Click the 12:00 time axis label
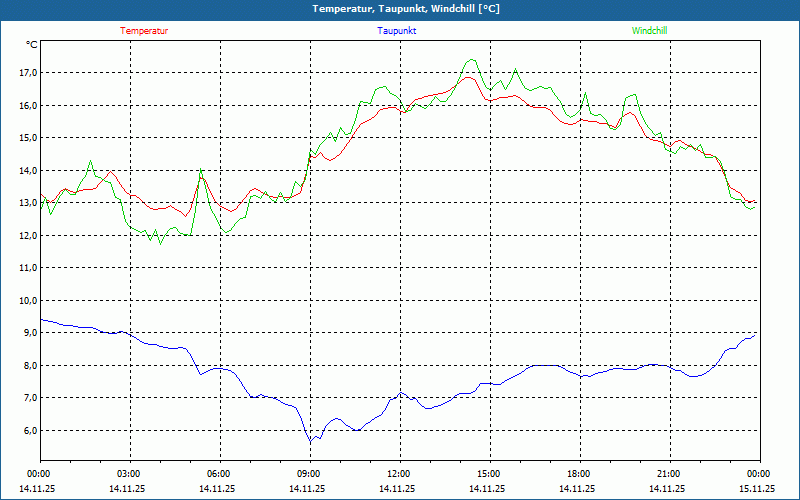Screen dimensions: 800x500 [399, 474]
